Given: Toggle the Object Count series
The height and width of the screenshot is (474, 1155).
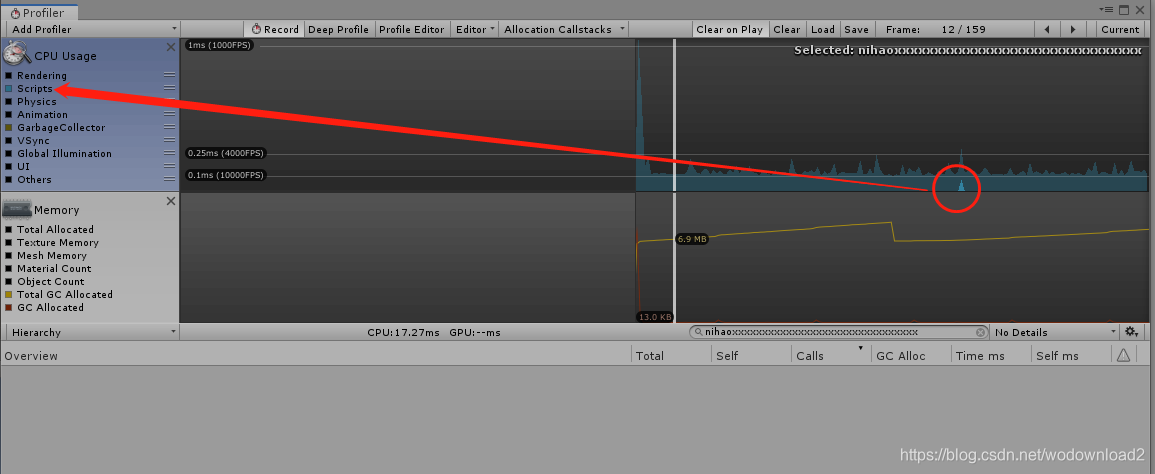Looking at the screenshot, I should [x=9, y=282].
